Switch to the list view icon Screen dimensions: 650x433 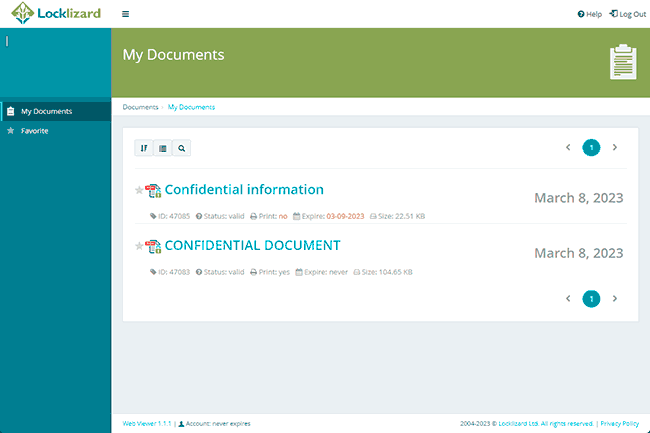point(162,148)
